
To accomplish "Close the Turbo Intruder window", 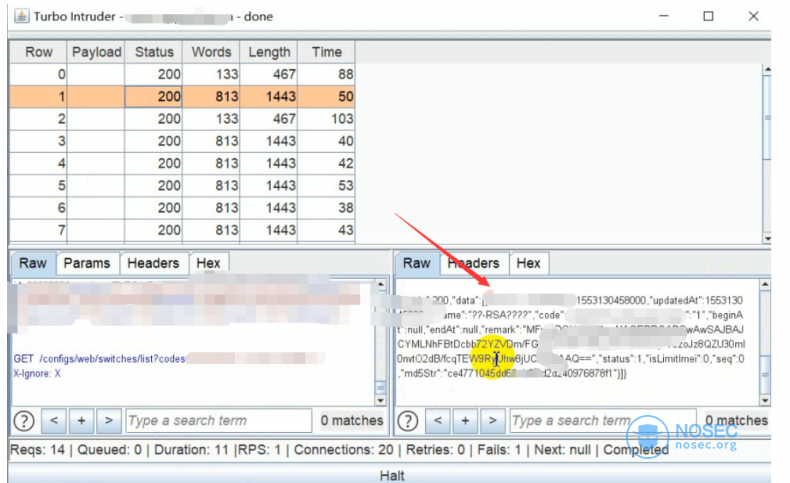I will [753, 16].
